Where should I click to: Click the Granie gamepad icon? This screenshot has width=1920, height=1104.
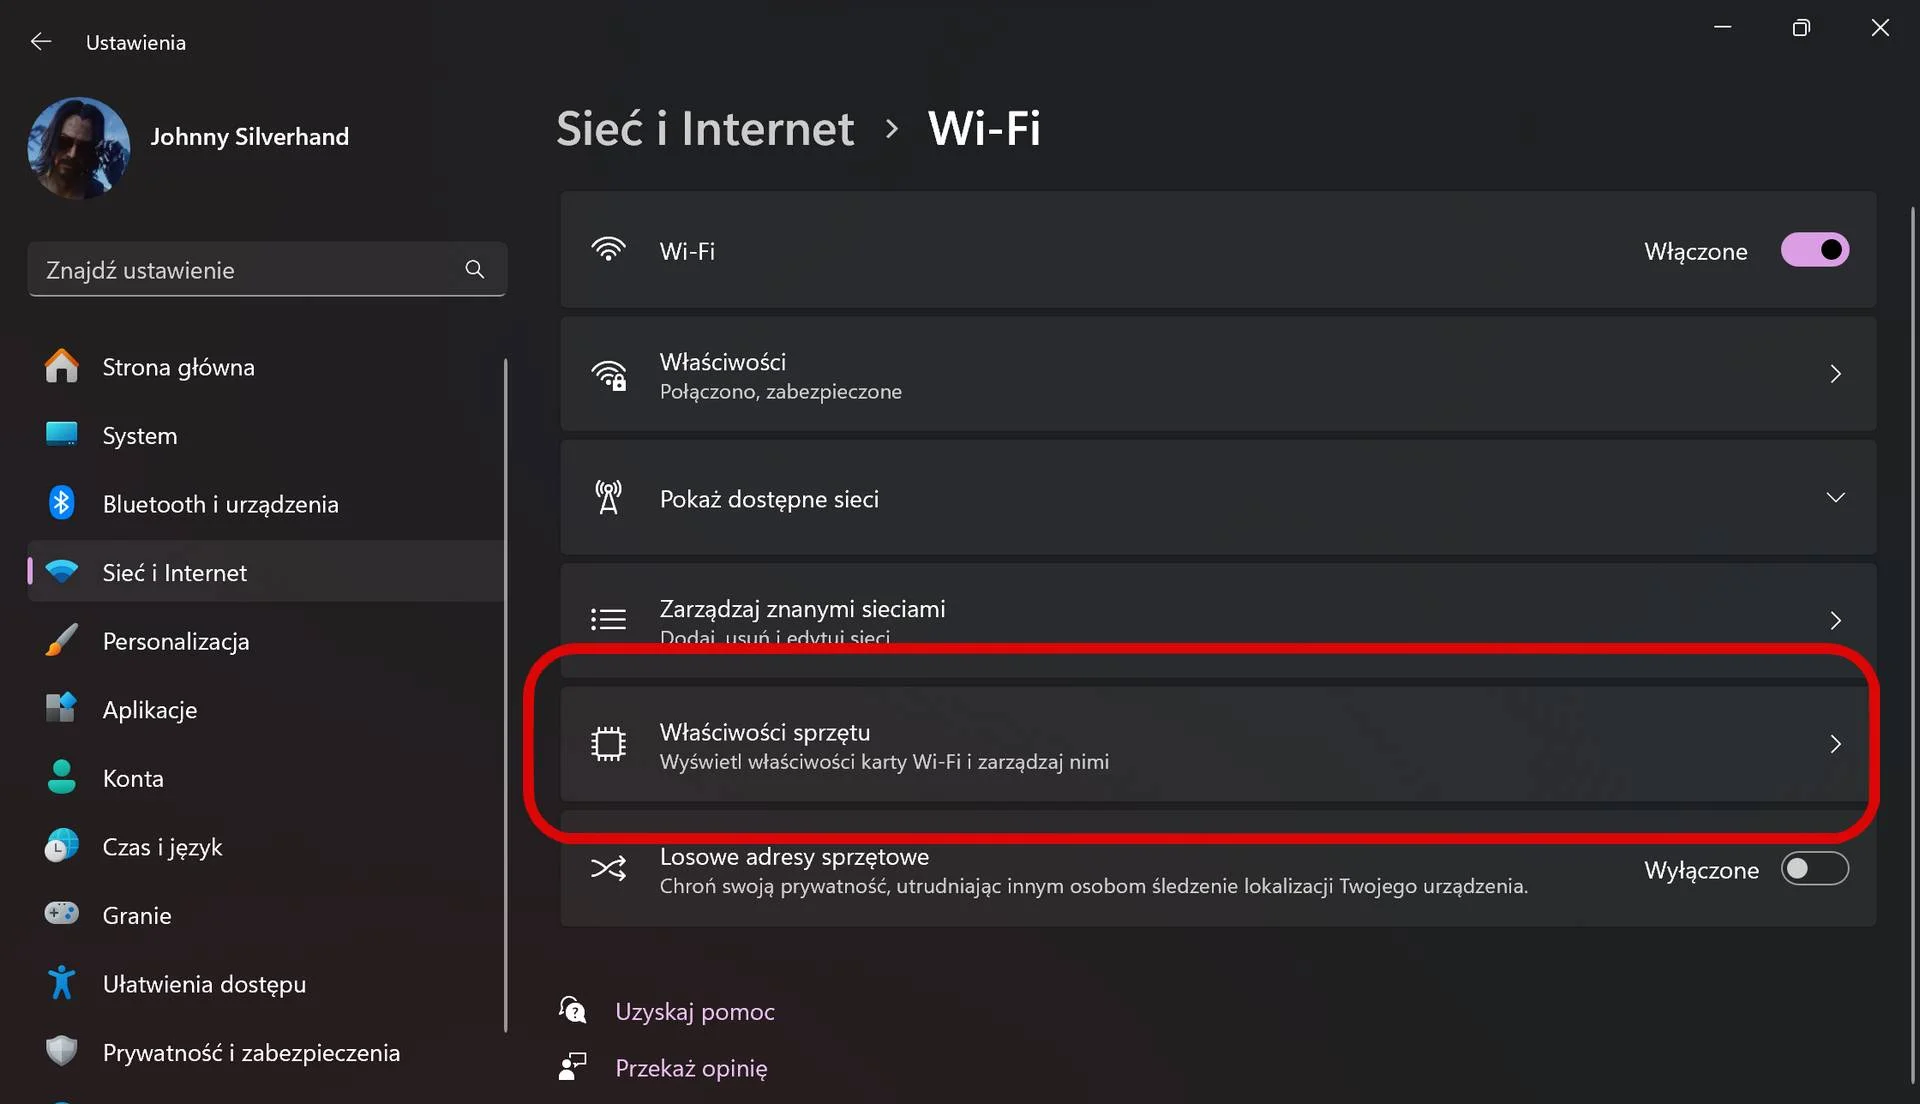(x=62, y=914)
